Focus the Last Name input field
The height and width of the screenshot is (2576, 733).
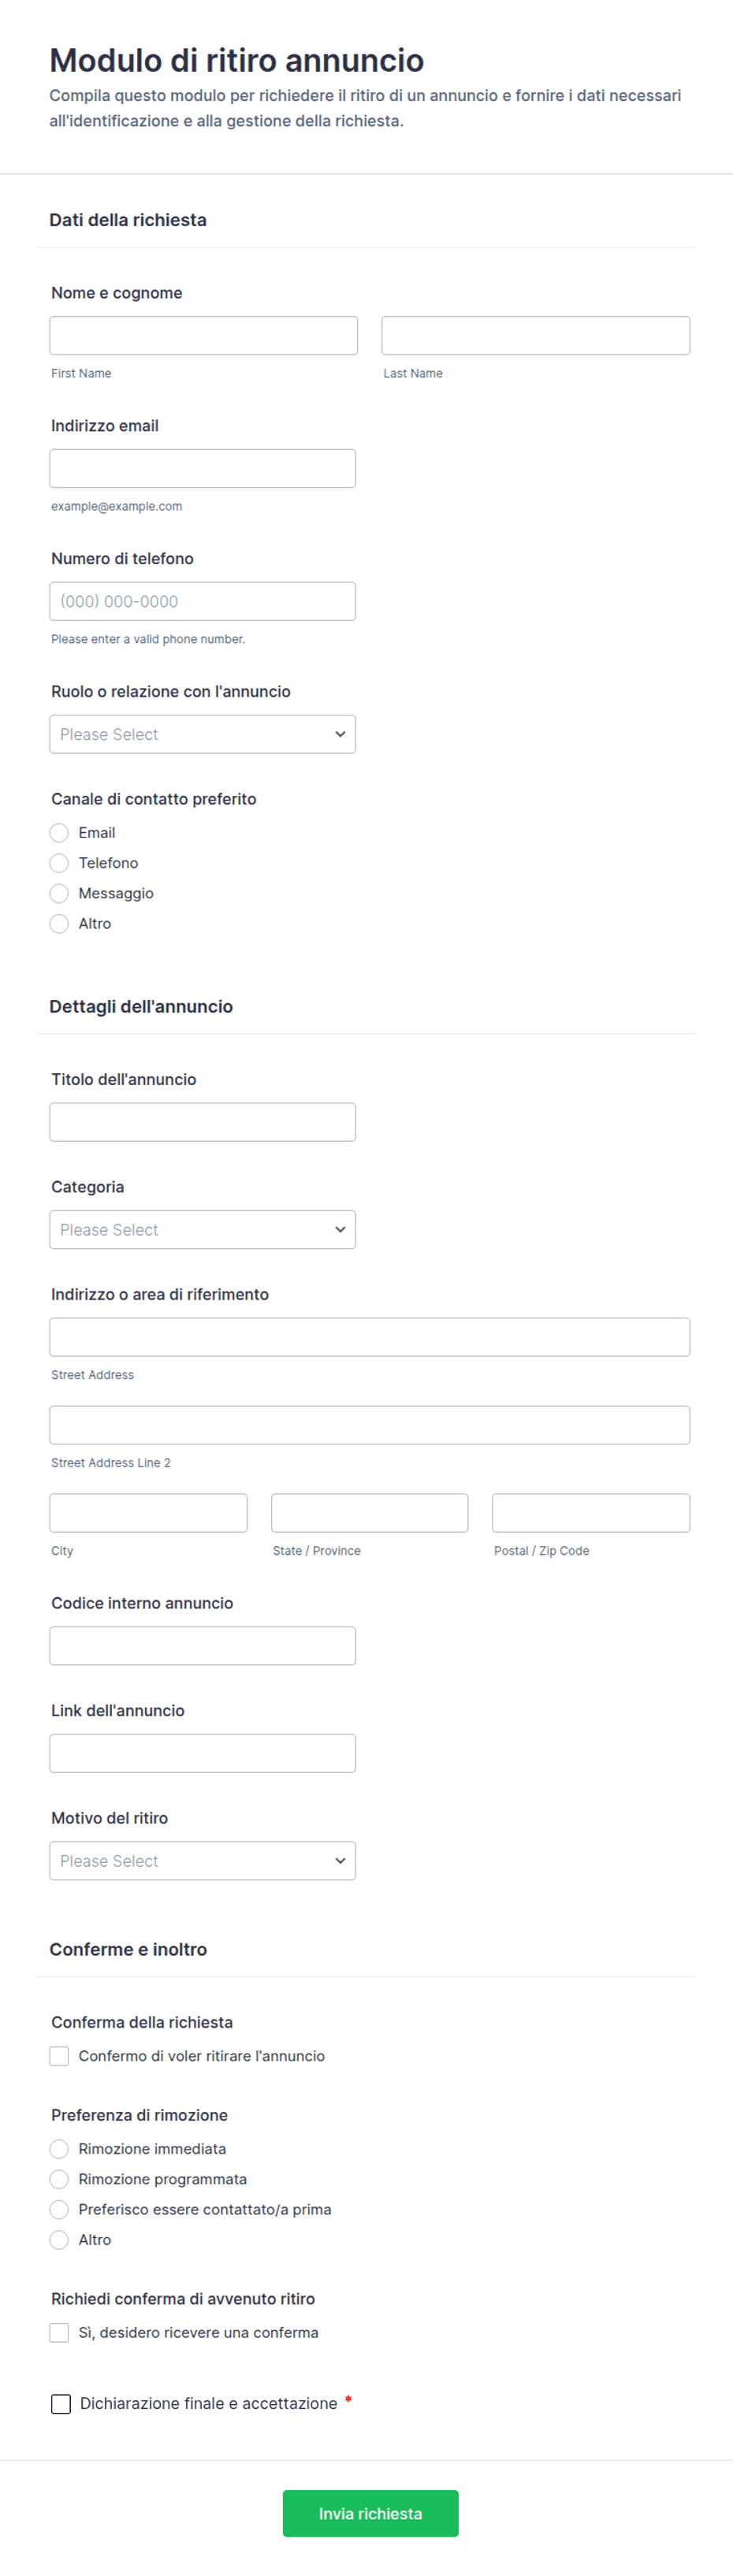coord(535,336)
